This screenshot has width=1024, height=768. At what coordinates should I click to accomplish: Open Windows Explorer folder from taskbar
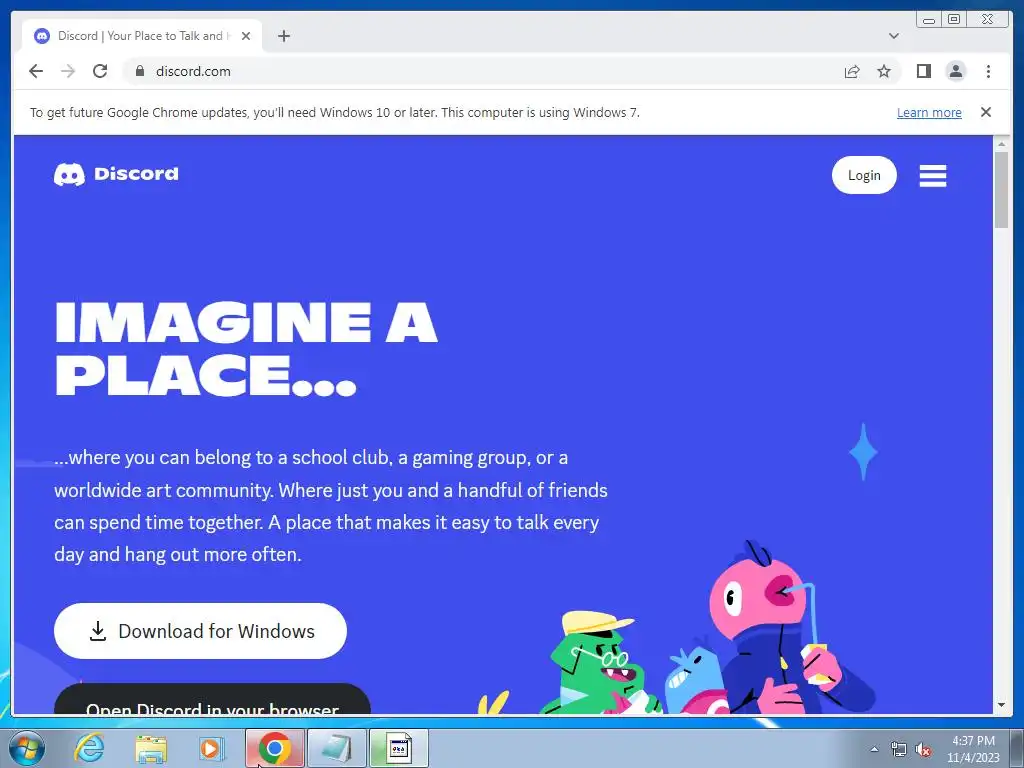(151, 748)
